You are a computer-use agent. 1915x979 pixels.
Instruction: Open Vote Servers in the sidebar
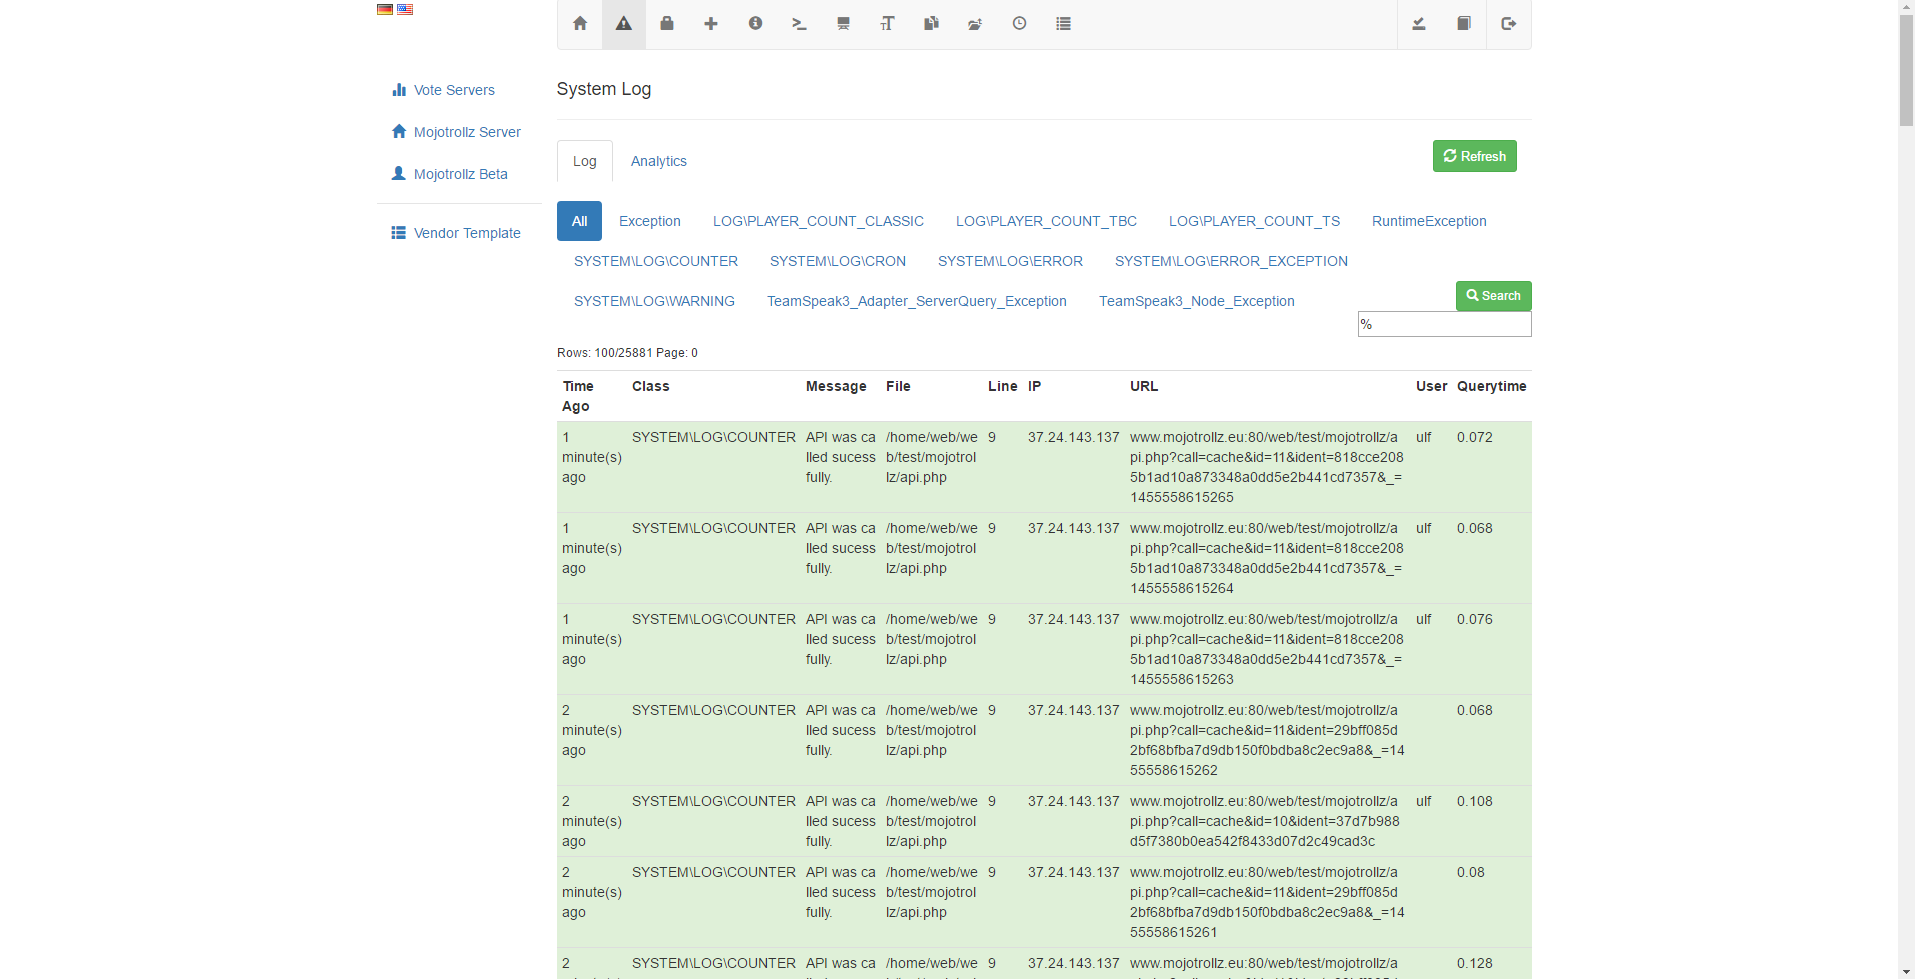click(x=454, y=90)
